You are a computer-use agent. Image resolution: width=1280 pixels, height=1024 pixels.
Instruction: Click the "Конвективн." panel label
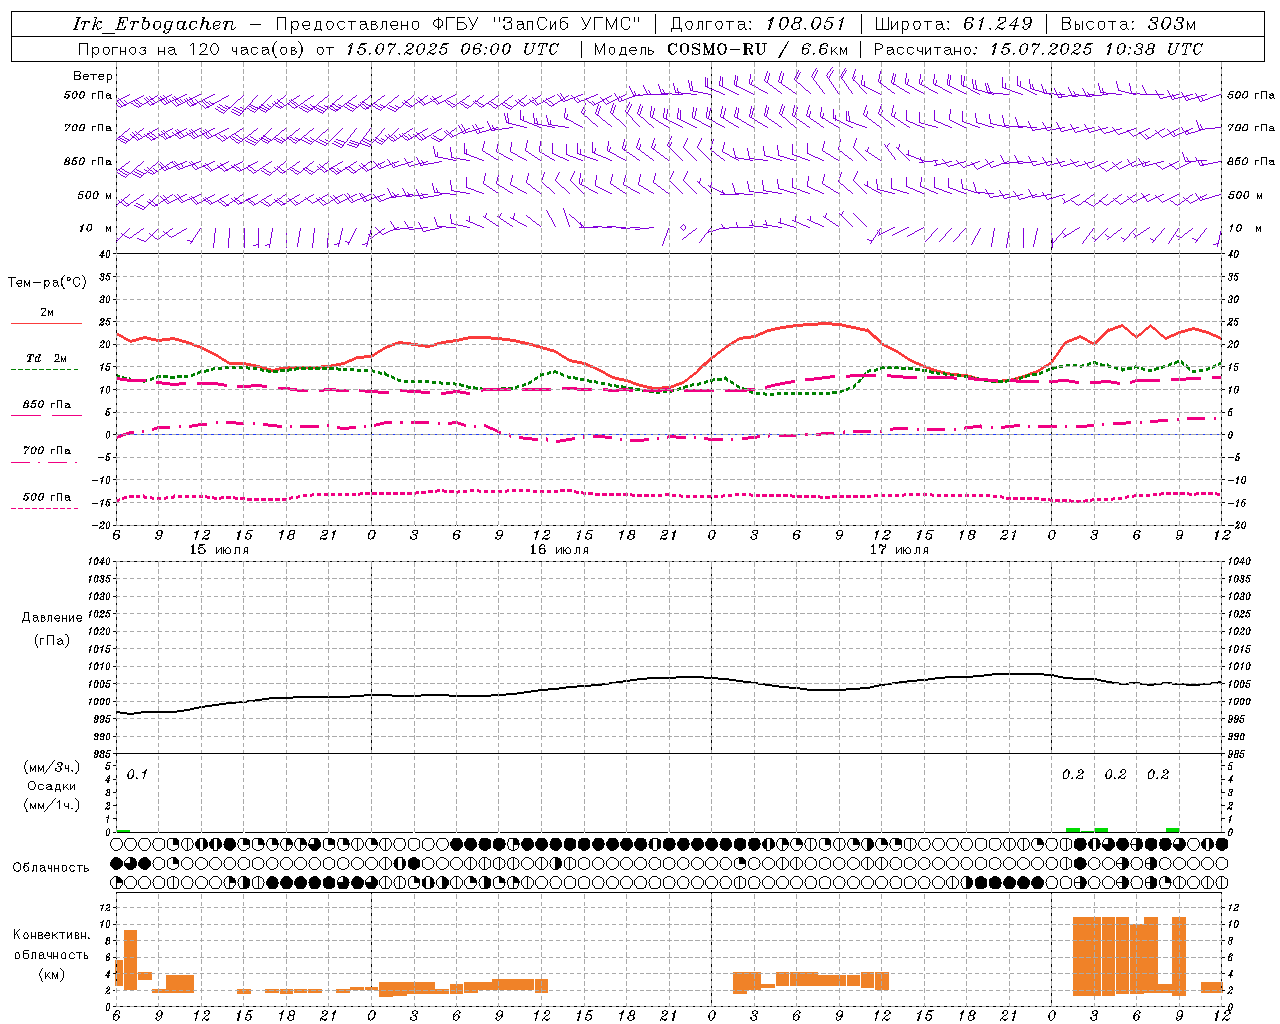coord(52,935)
